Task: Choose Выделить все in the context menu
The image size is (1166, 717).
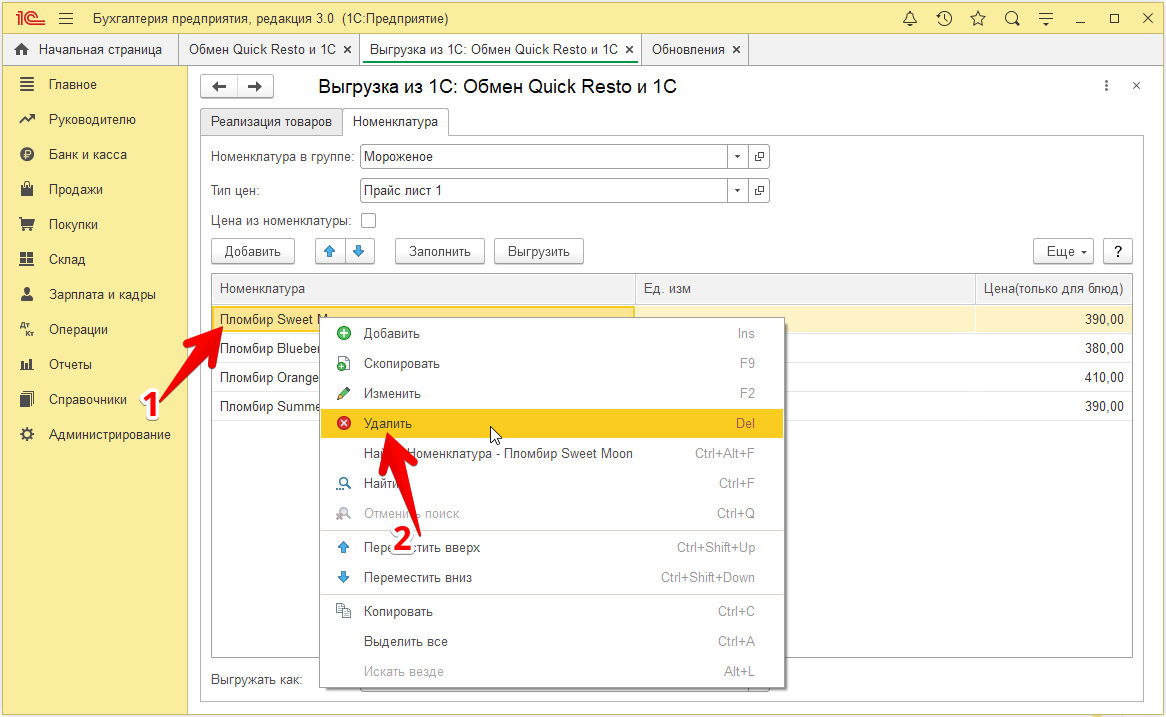Action: (x=552, y=641)
